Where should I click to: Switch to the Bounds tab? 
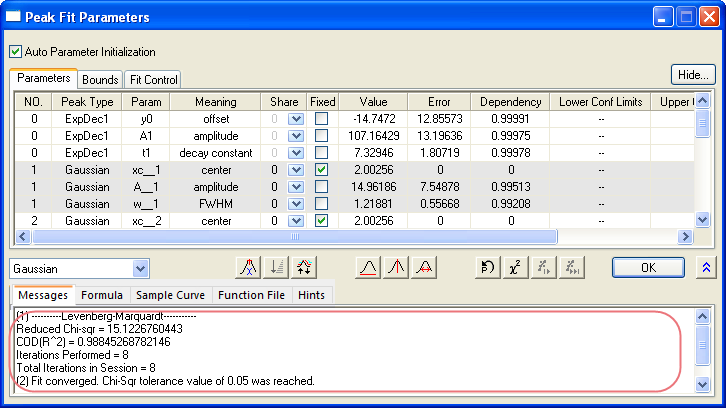100,79
